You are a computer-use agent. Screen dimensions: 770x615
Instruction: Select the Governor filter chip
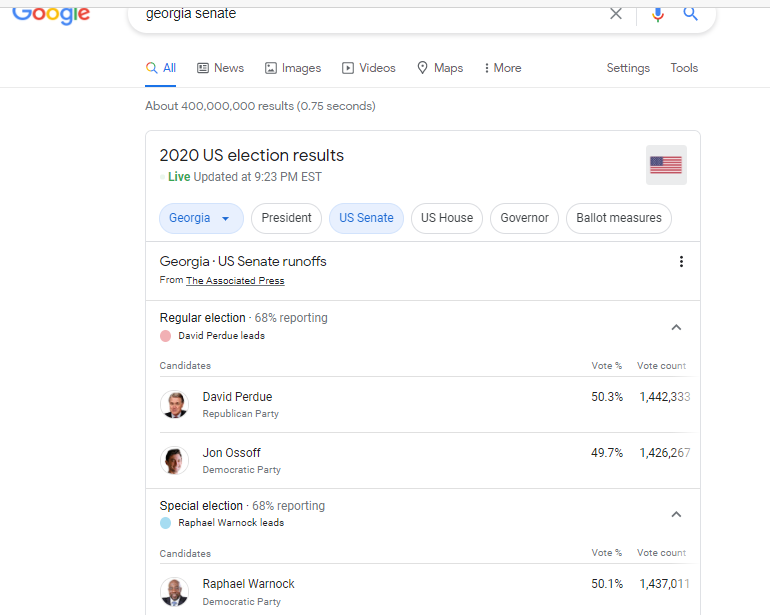tap(524, 218)
